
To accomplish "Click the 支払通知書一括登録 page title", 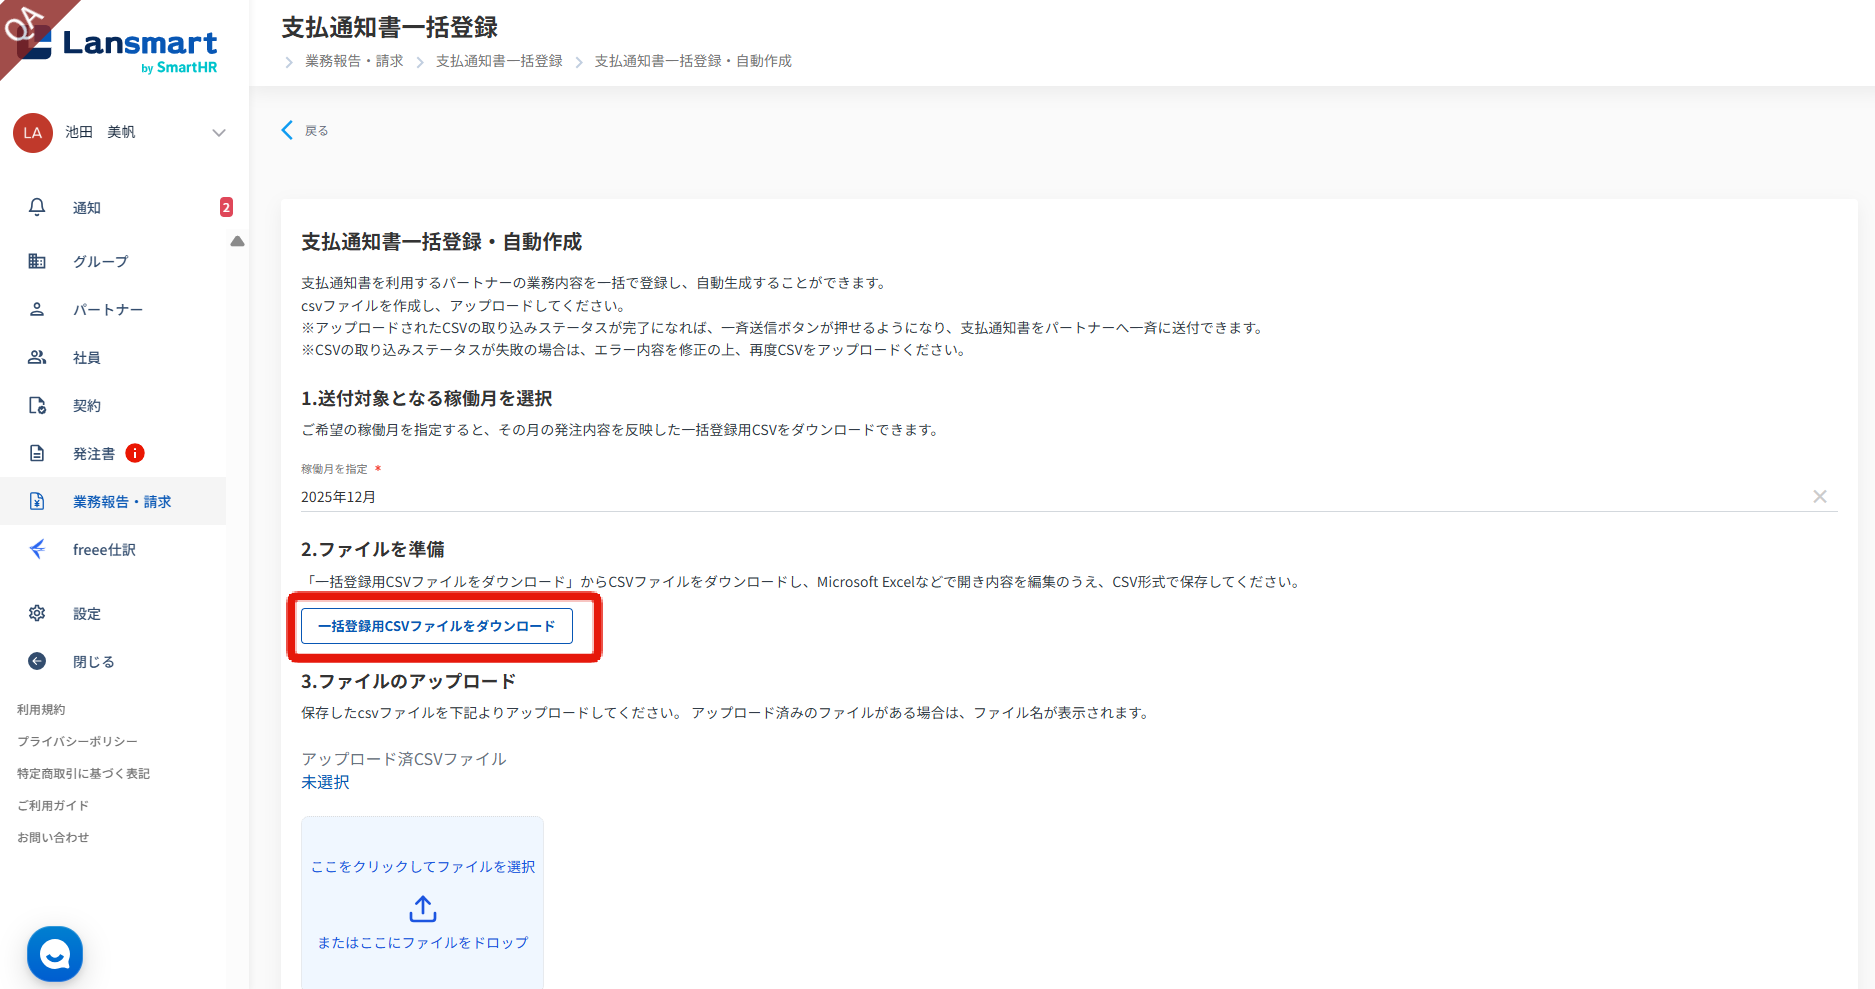I will click(x=390, y=27).
